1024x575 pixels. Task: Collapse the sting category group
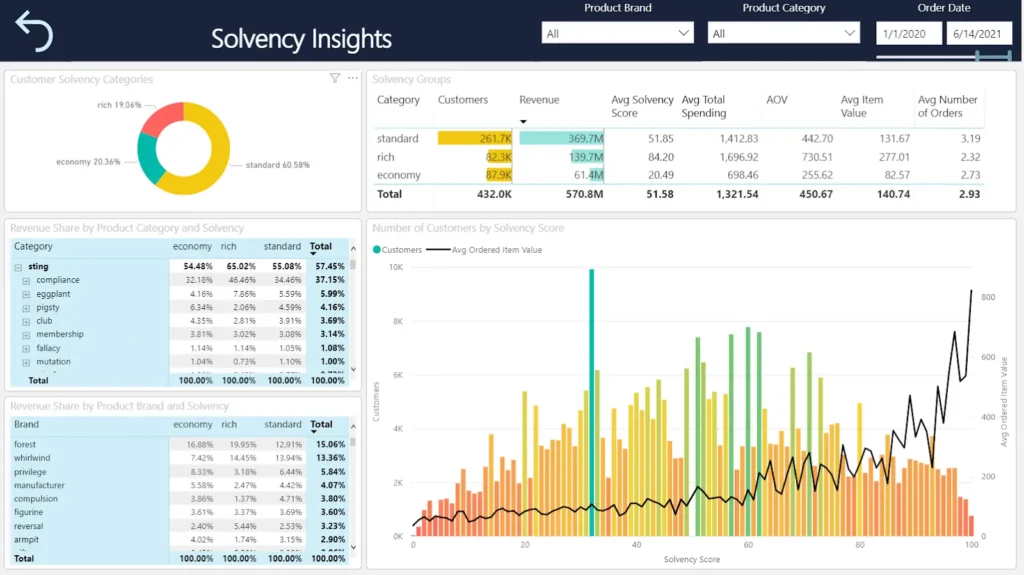tap(18, 267)
